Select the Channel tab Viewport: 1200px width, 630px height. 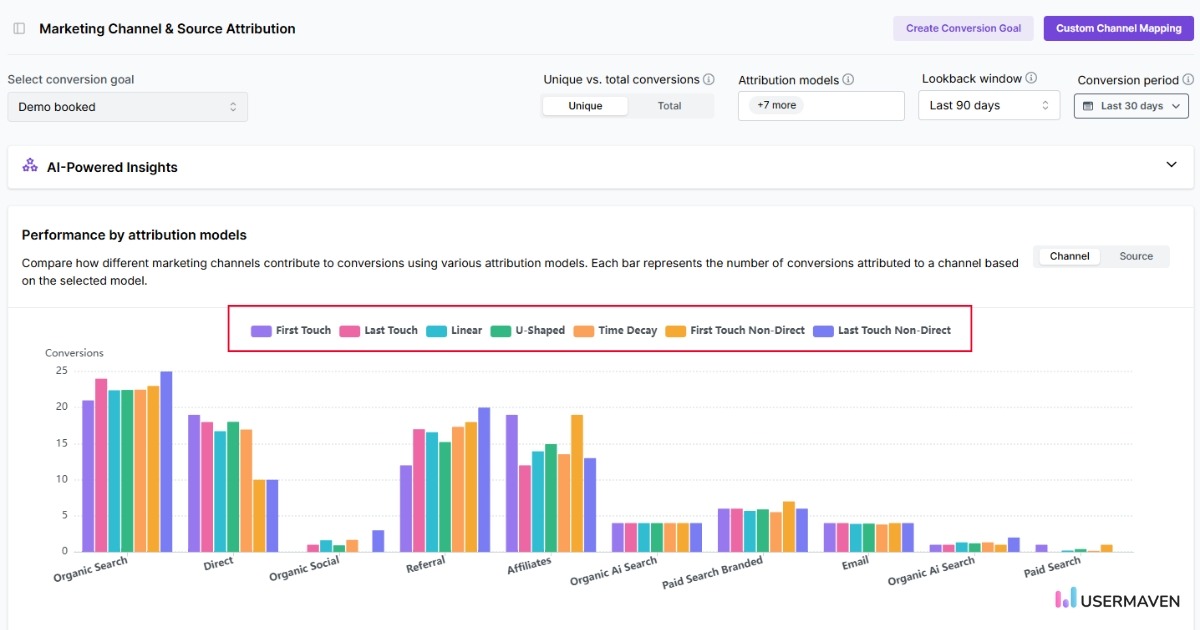click(x=1068, y=256)
